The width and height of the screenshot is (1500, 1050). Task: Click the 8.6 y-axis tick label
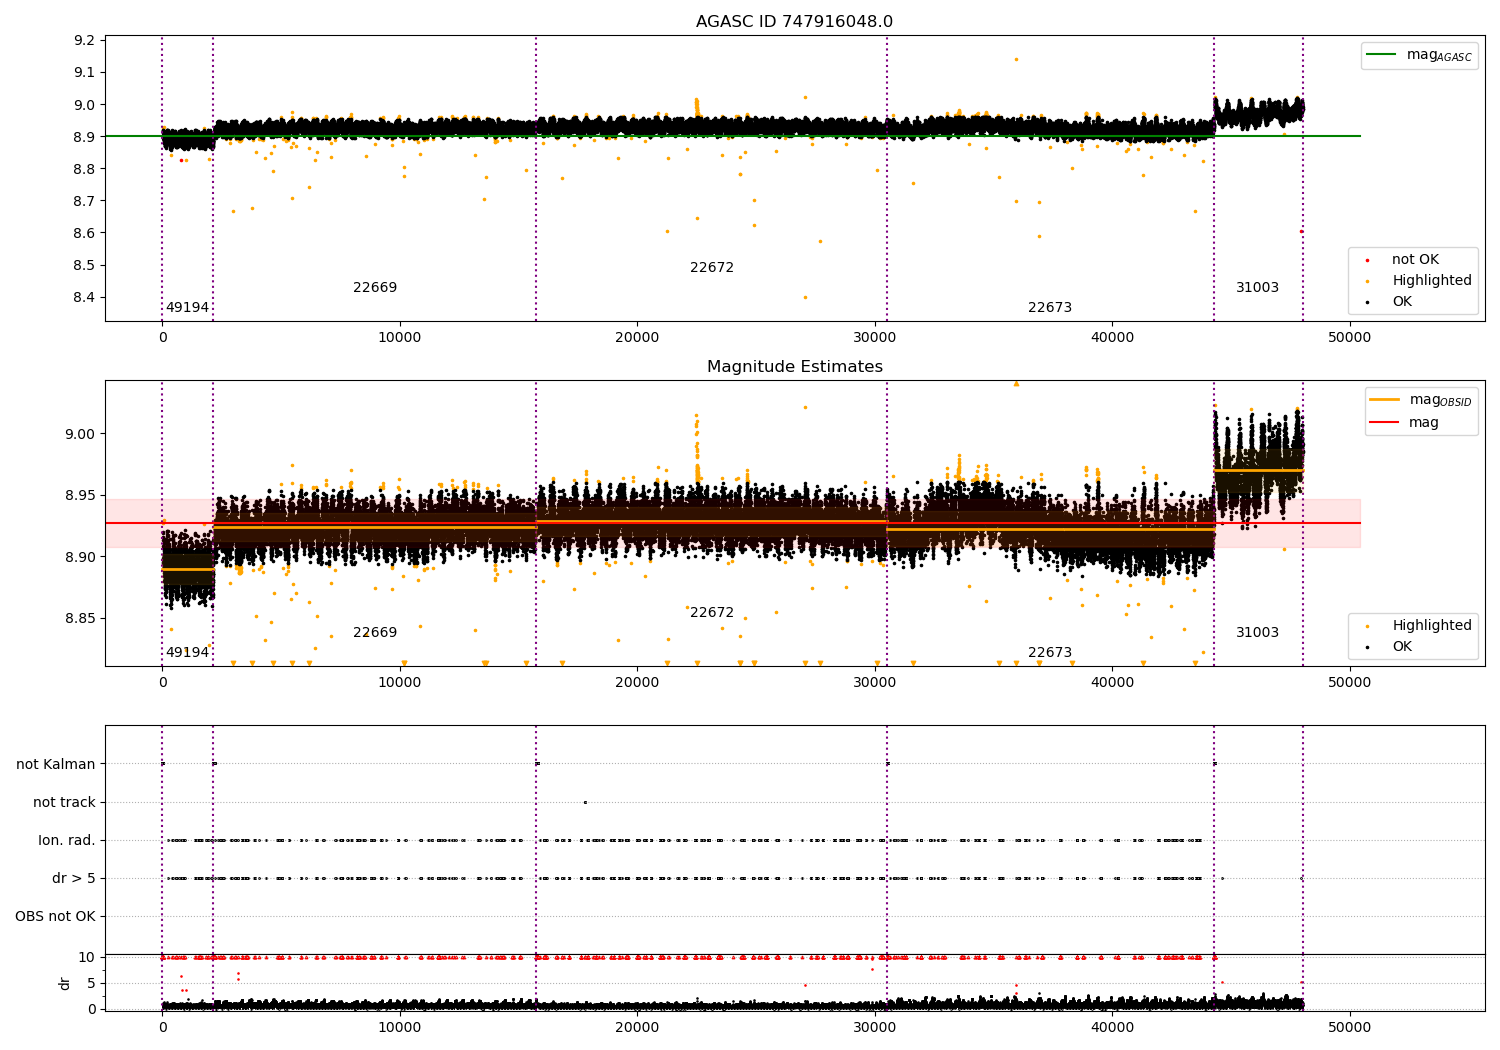click(85, 234)
